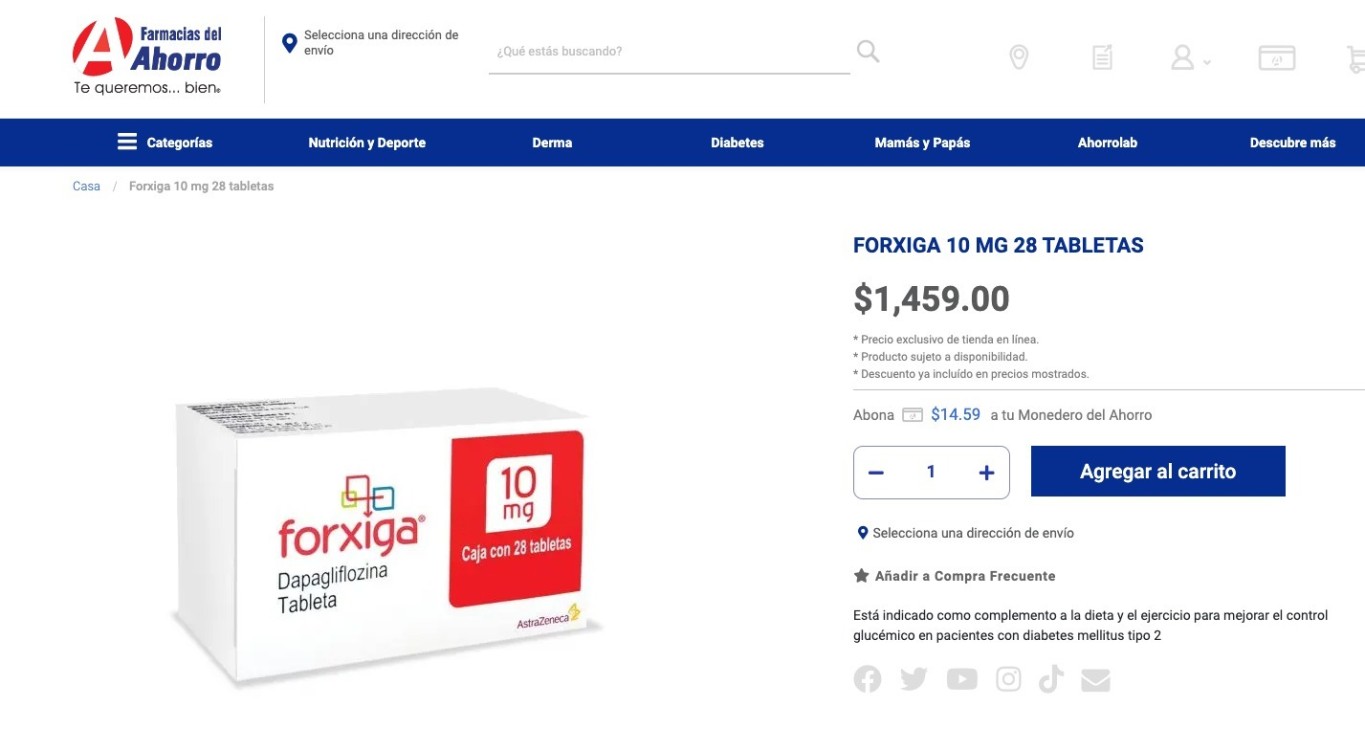Screen dimensions: 1365x750
Task: Focus the ¿Qué estás buscando? search field
Action: coord(669,51)
